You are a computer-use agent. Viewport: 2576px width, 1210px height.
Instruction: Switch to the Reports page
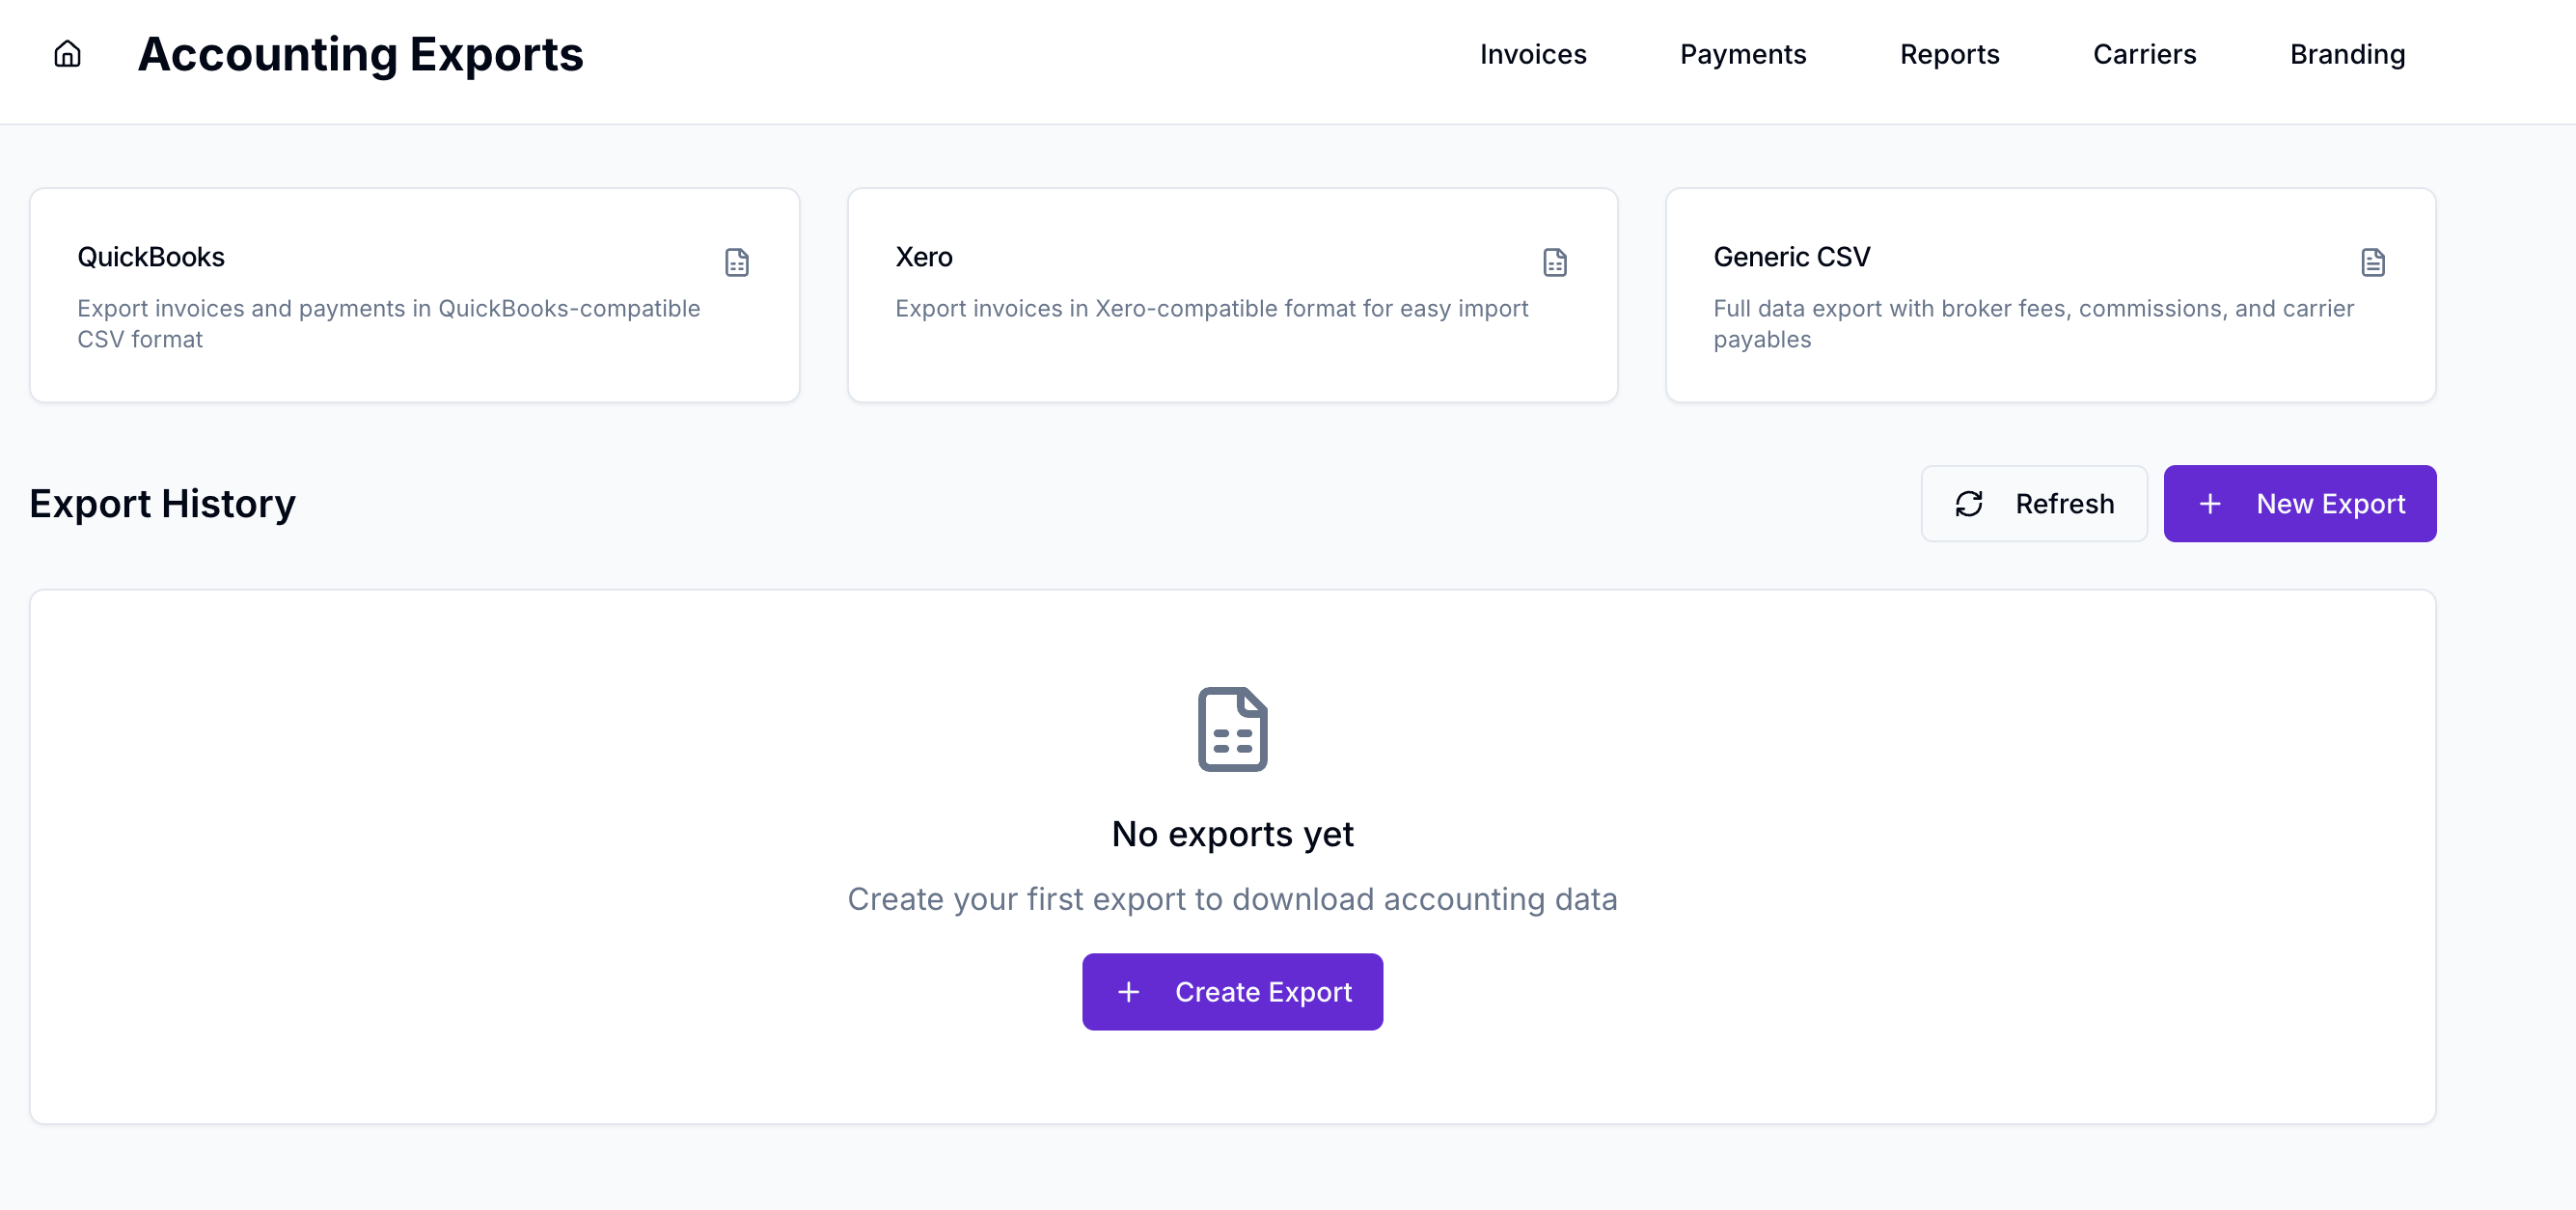pos(1949,54)
